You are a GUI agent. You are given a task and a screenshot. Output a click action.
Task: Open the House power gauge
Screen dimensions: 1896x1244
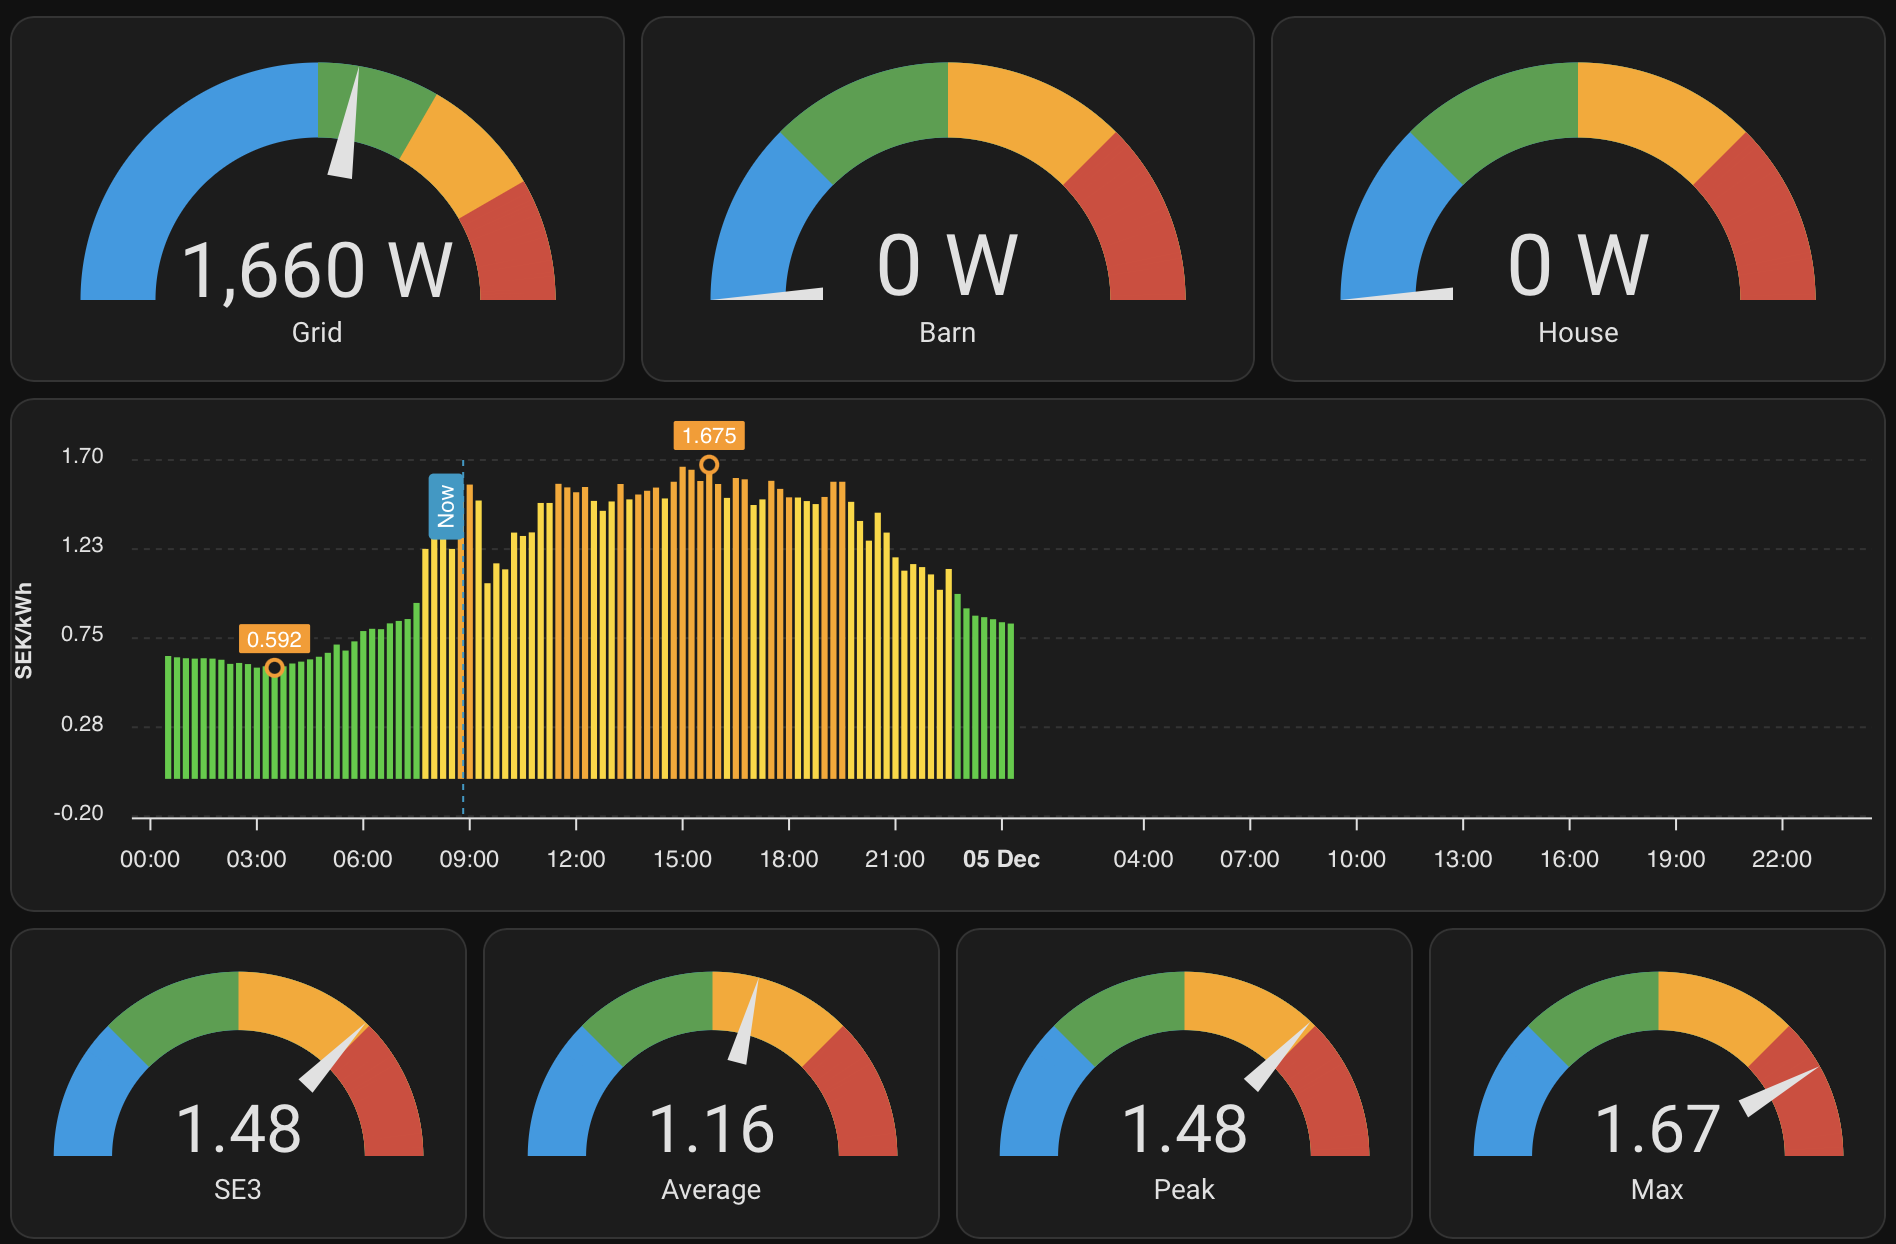[1577, 198]
